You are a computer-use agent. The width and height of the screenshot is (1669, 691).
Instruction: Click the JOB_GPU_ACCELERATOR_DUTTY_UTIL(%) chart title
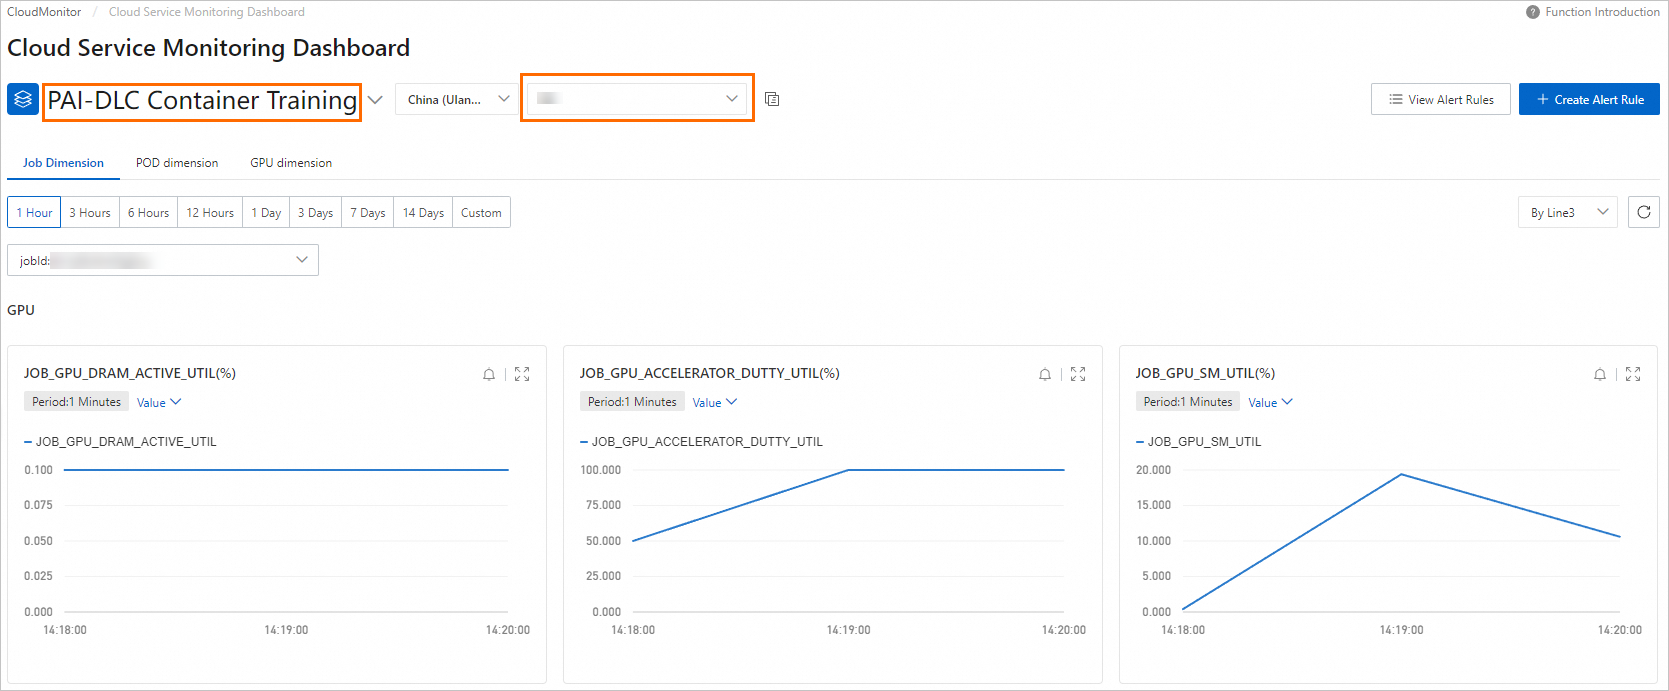point(710,373)
